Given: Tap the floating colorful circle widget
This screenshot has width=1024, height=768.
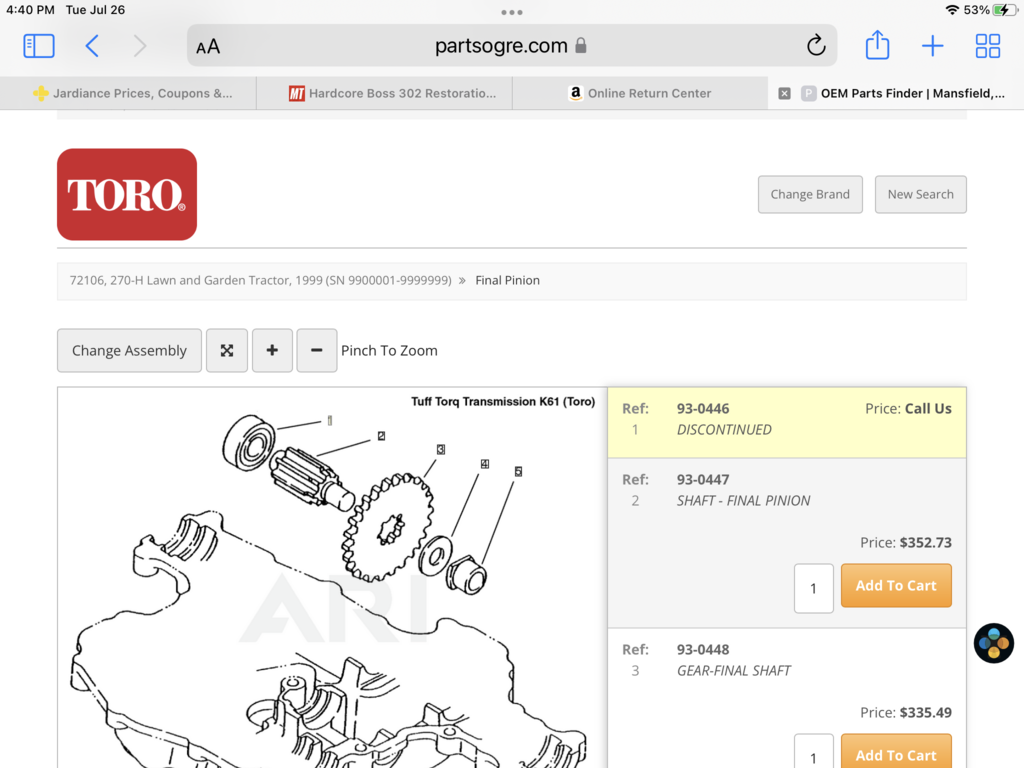Looking at the screenshot, I should pos(993,643).
